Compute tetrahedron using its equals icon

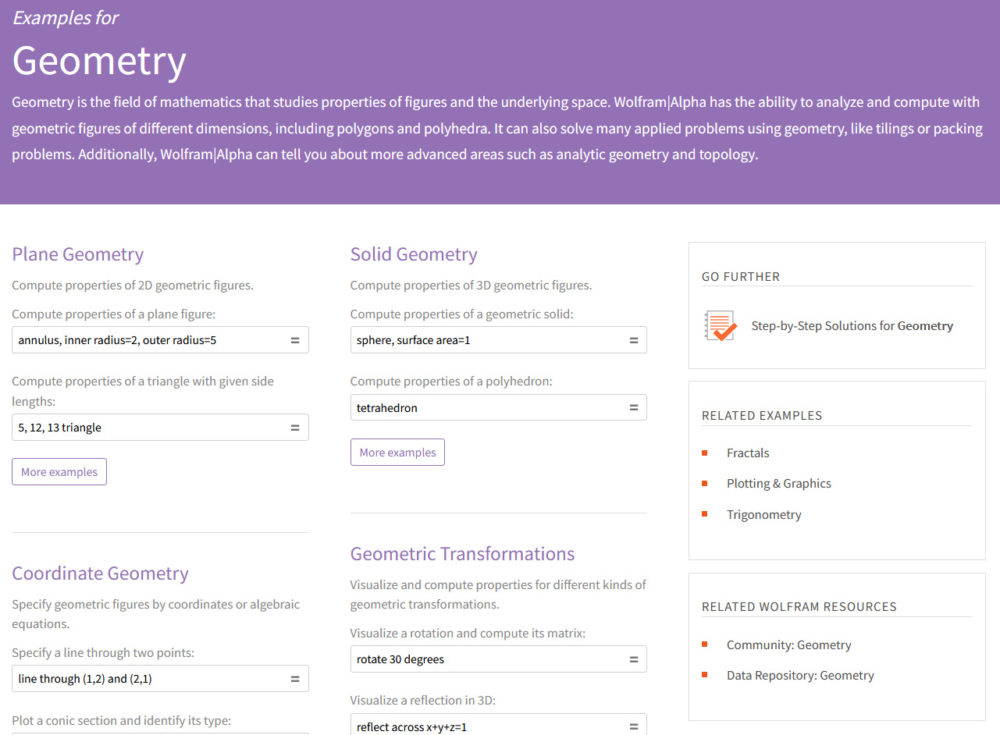(634, 407)
